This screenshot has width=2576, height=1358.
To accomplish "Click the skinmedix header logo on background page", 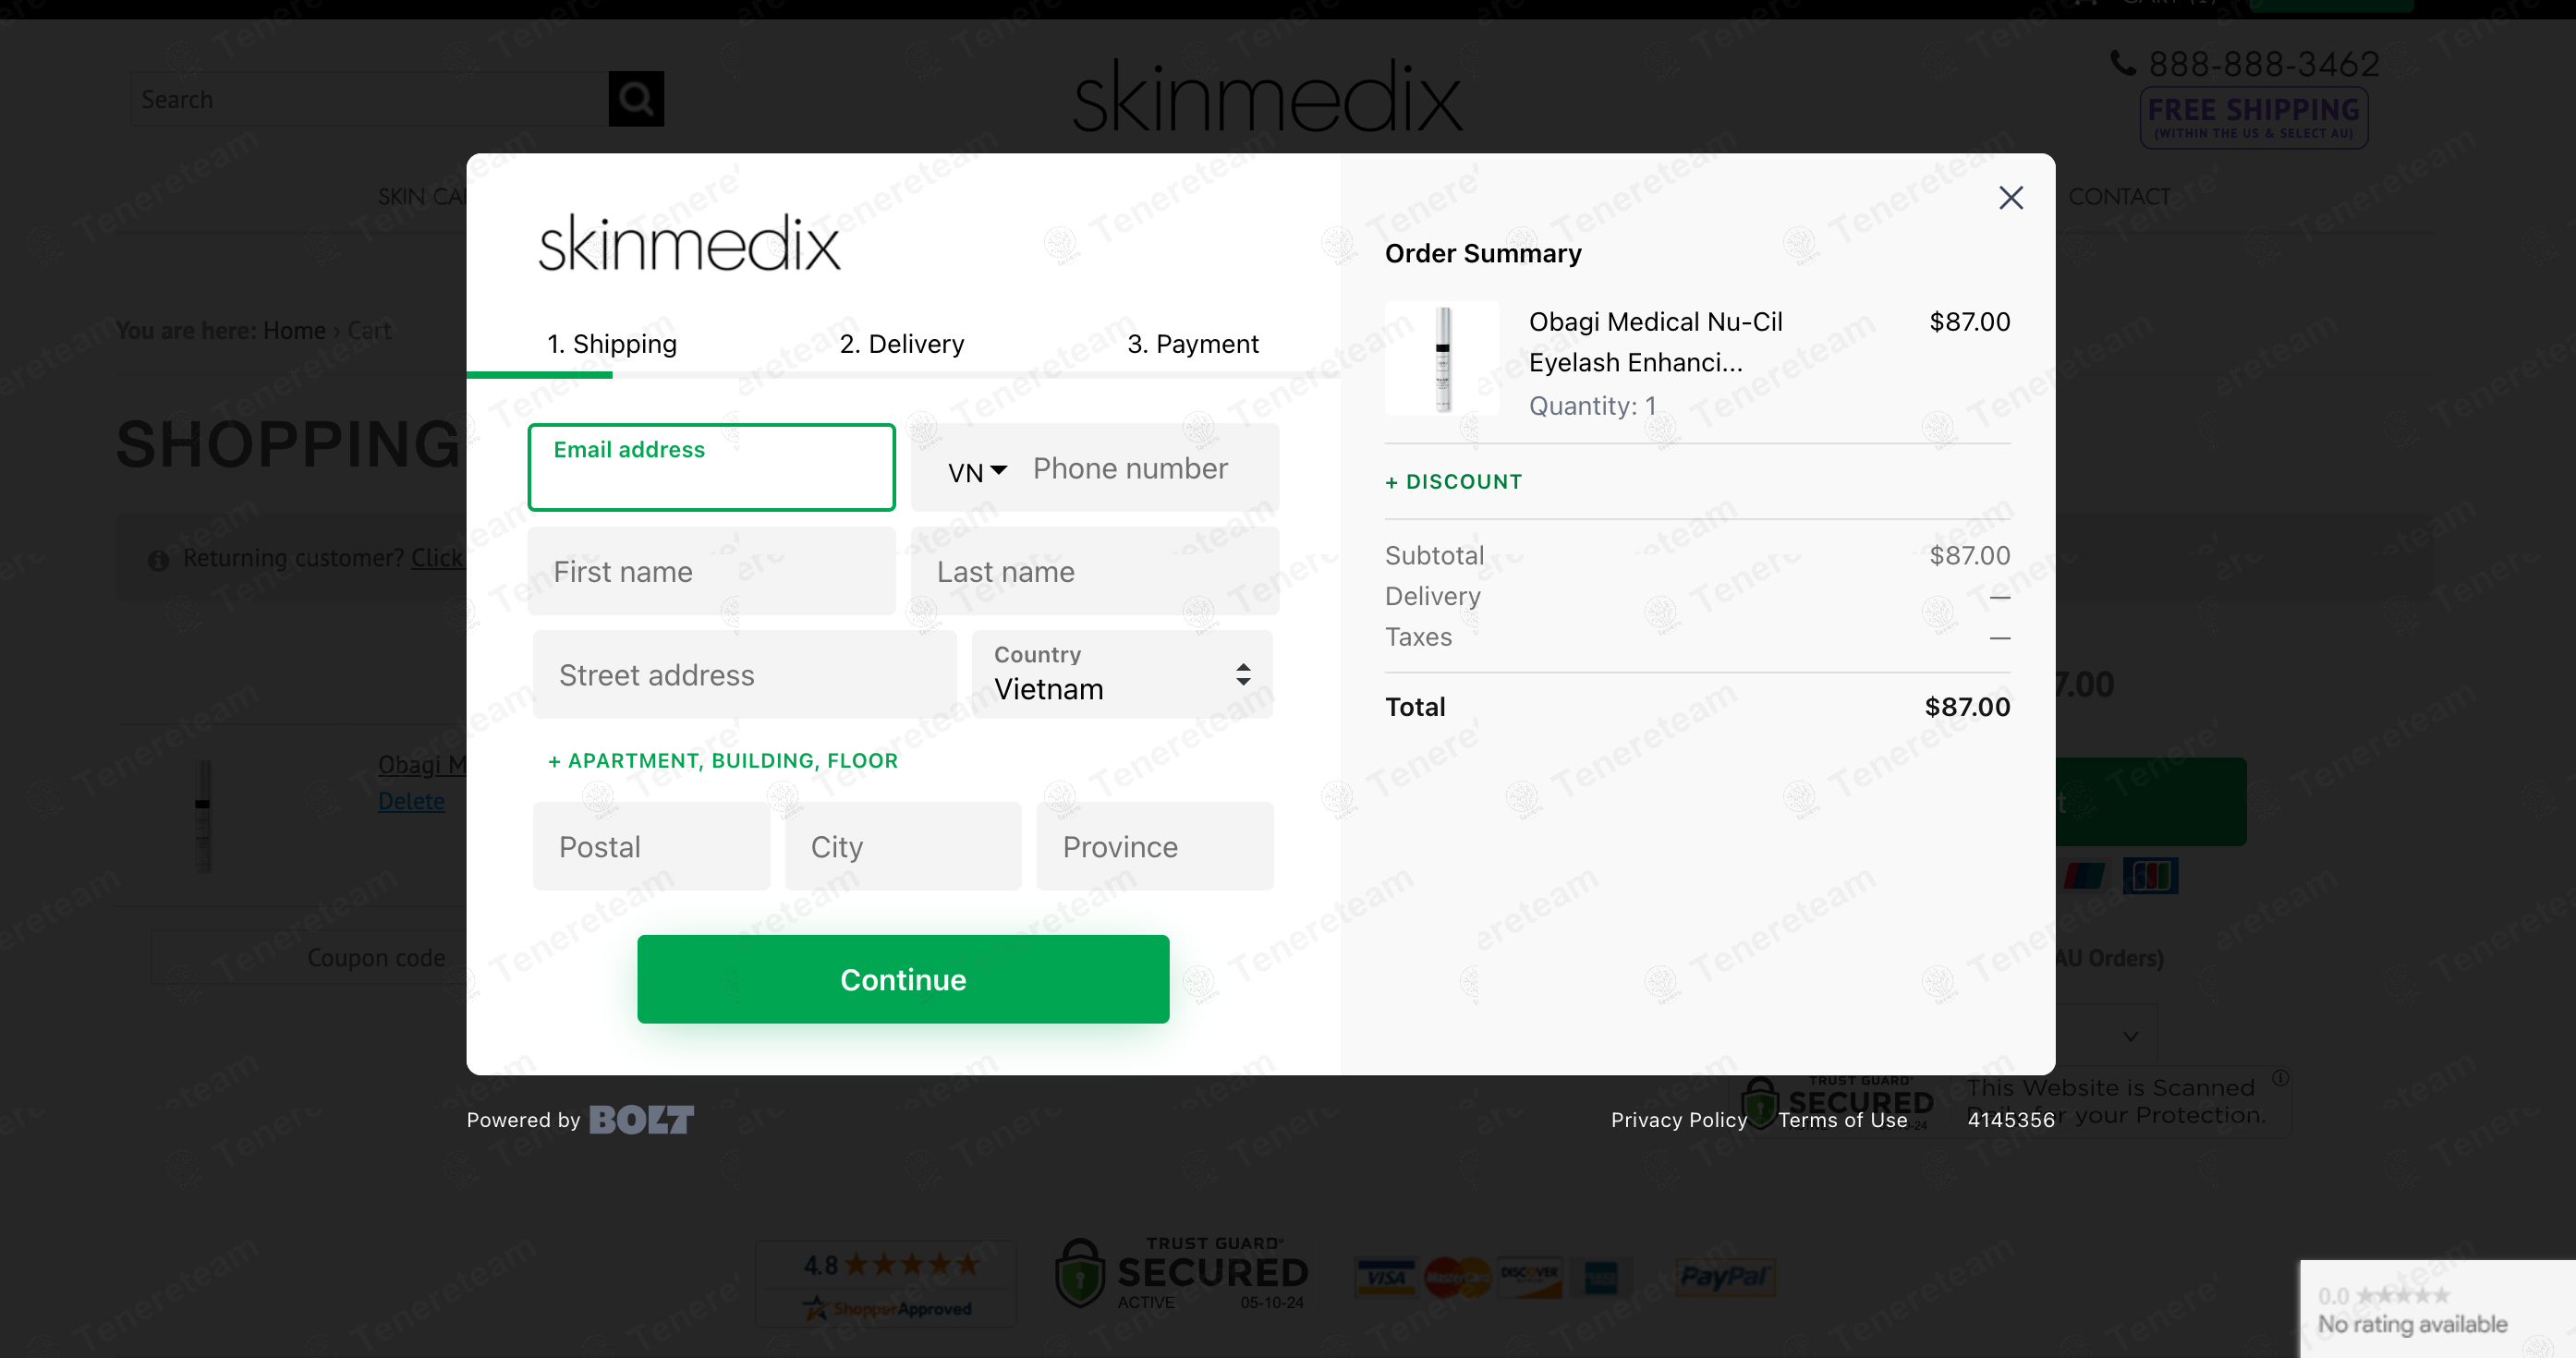I will pos(1267,97).
